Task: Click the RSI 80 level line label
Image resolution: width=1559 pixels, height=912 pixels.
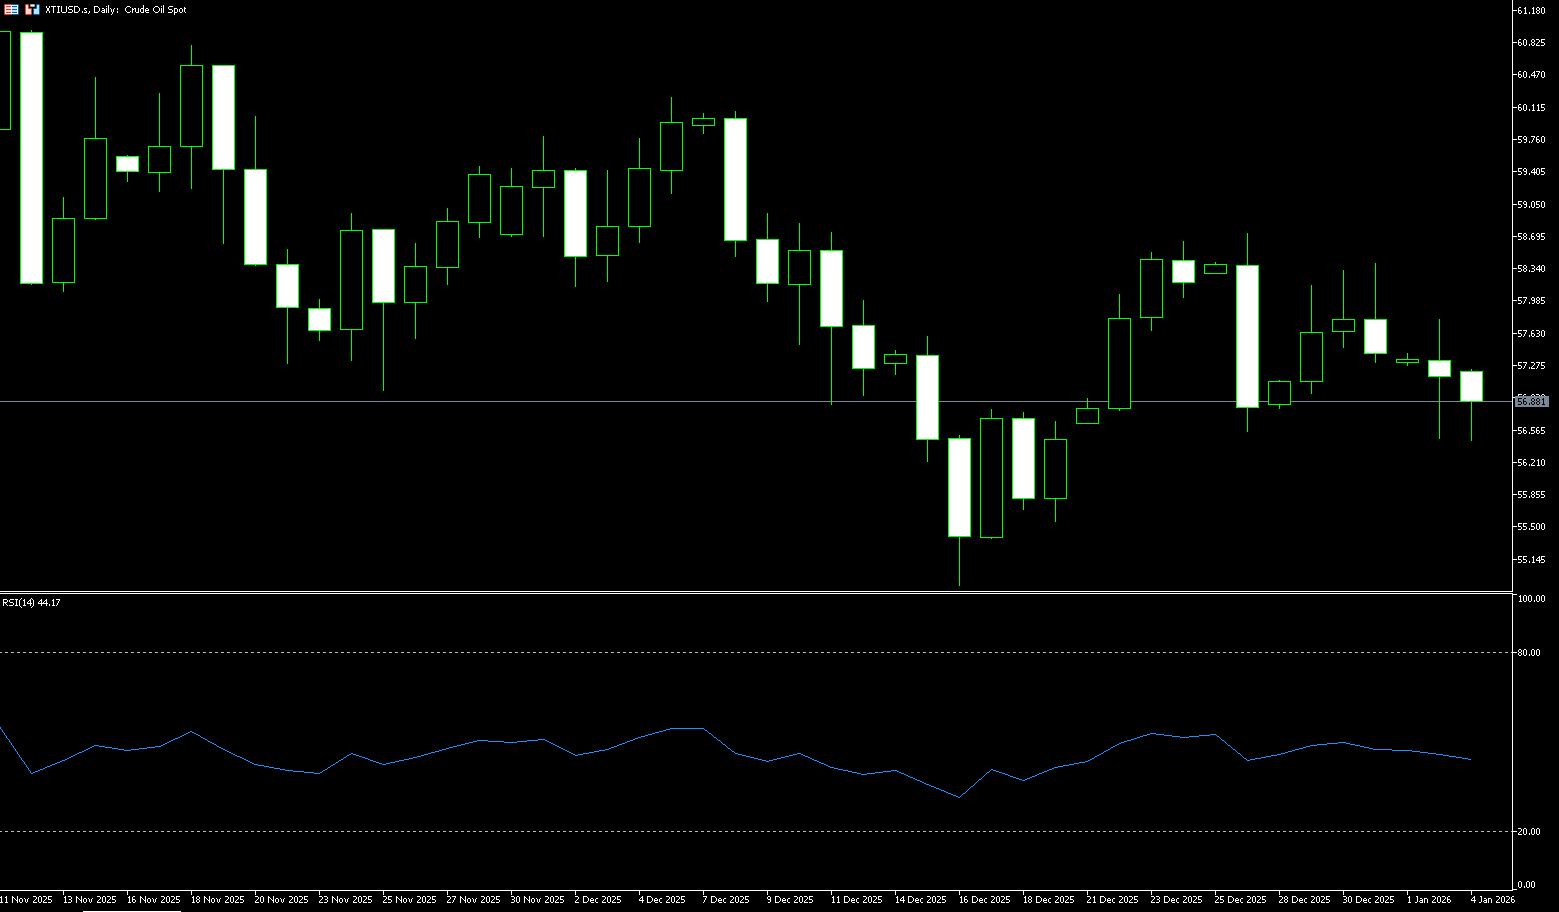Action: pyautogui.click(x=1528, y=652)
